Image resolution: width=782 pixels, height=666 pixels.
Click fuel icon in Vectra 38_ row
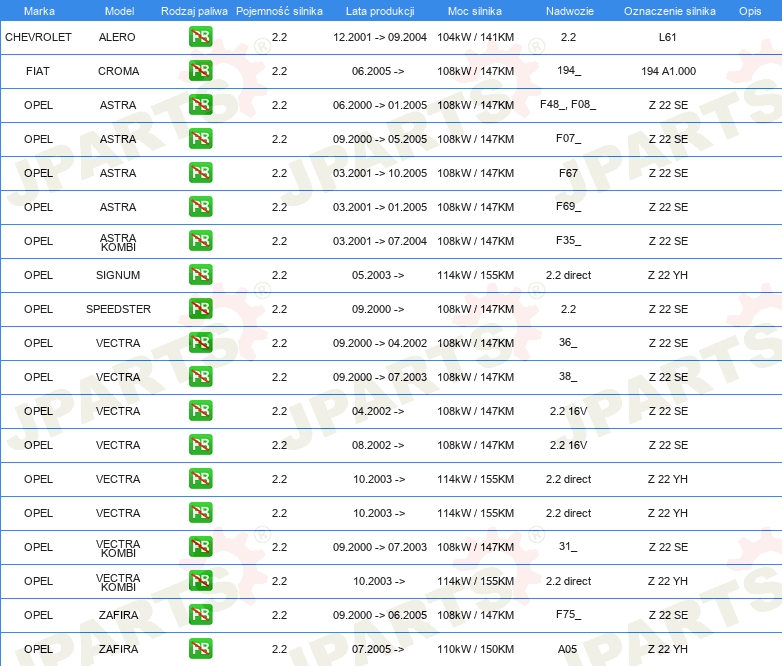200,377
